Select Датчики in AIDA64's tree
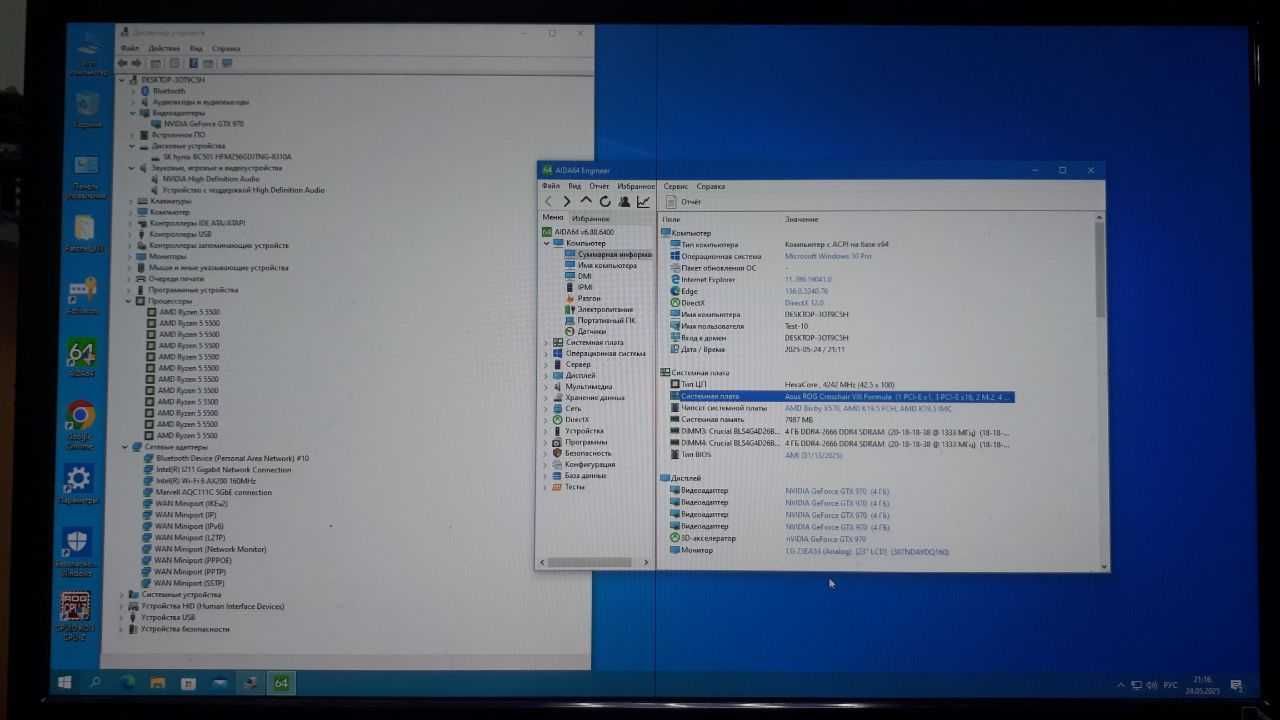The image size is (1280, 720). point(585,331)
